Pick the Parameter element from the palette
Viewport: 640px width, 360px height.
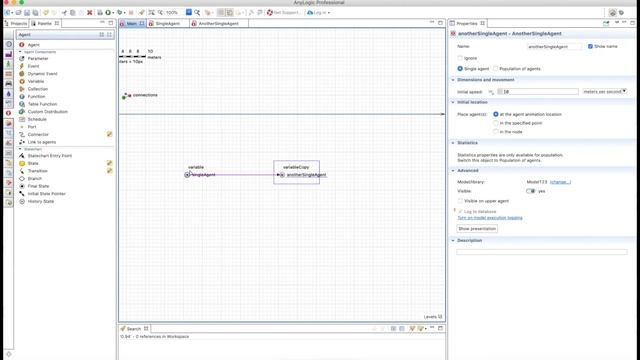coord(38,58)
